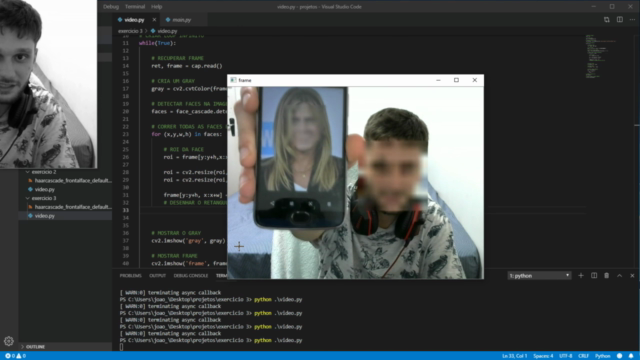Open the Debug menu
The height and width of the screenshot is (360, 640).
pos(111,7)
